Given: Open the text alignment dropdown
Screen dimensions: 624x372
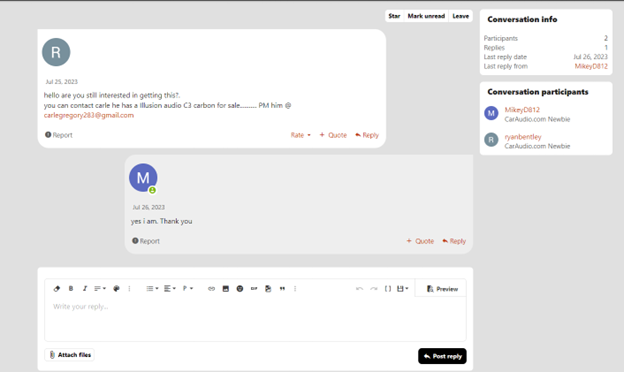Looking at the screenshot, I should click(x=170, y=288).
